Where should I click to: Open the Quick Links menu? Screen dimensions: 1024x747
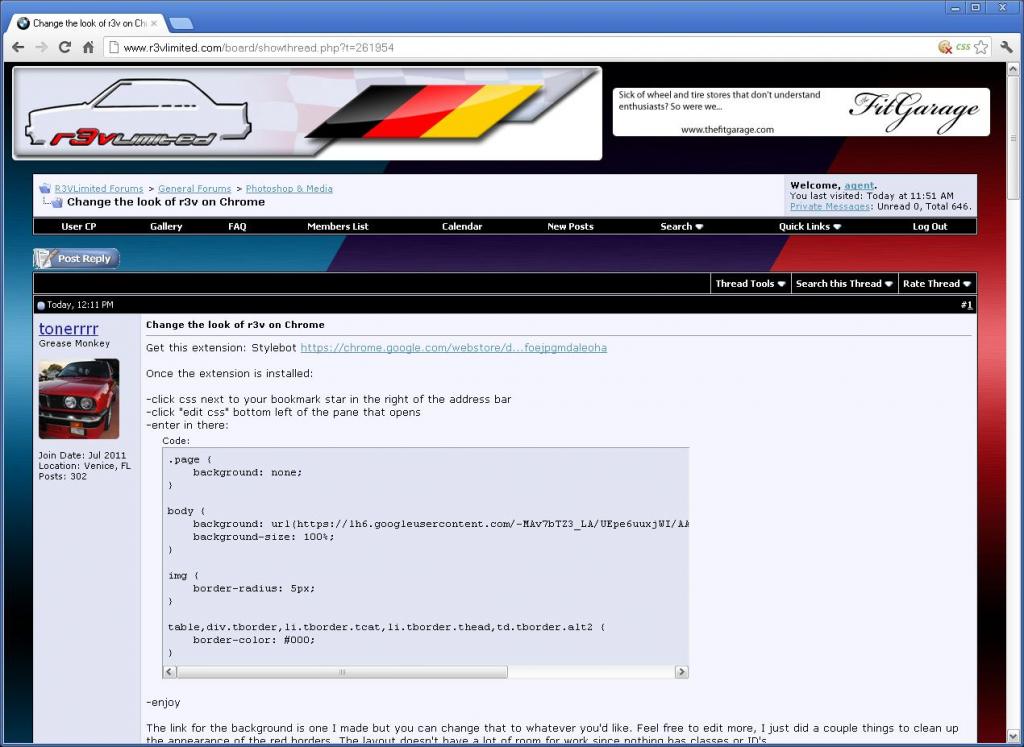click(810, 227)
